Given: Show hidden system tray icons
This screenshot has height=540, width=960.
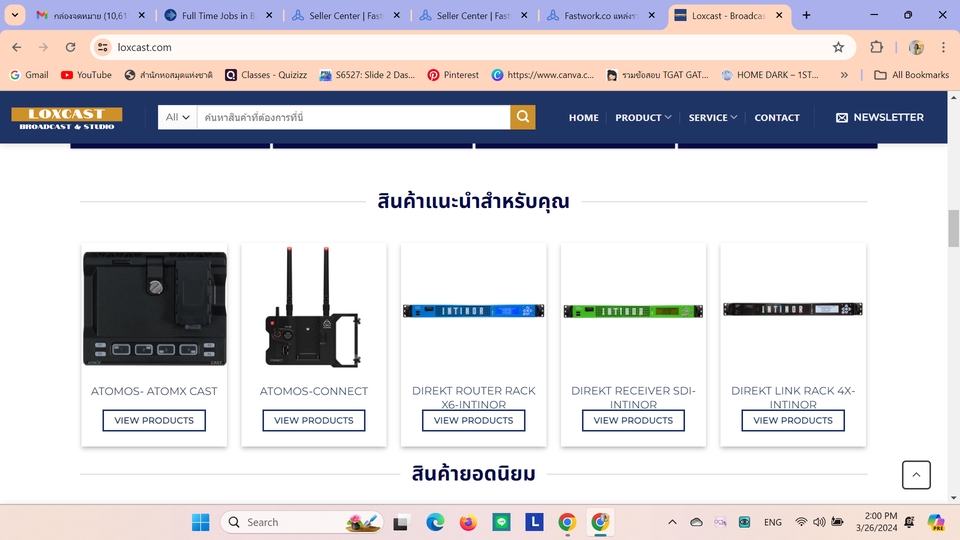Looking at the screenshot, I should (x=672, y=522).
